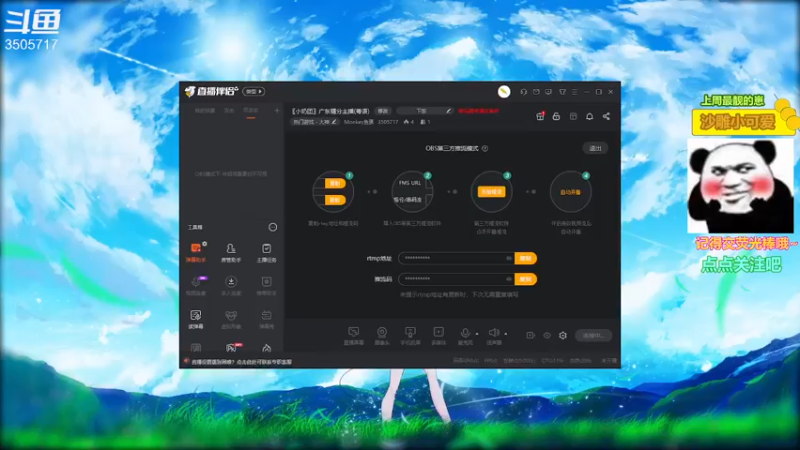Click help question mark beside OBS mode title

(485, 148)
